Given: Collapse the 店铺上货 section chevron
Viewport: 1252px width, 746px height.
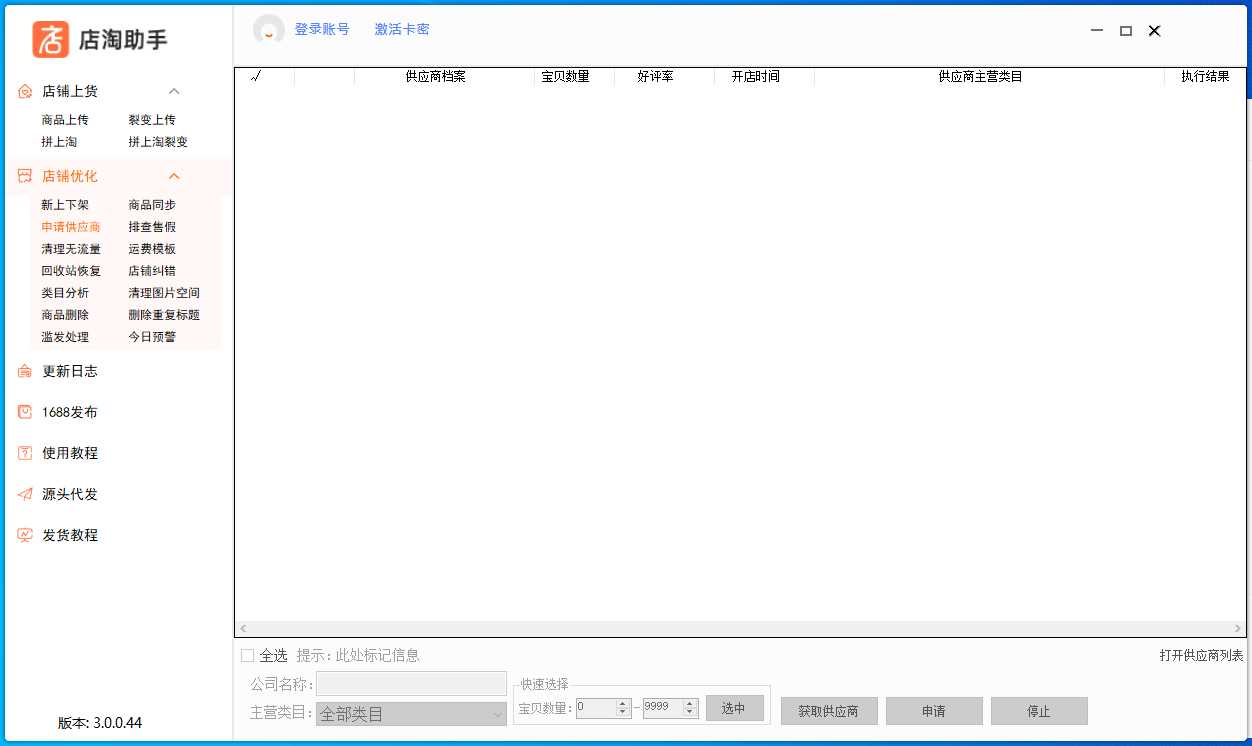Looking at the screenshot, I should (175, 91).
